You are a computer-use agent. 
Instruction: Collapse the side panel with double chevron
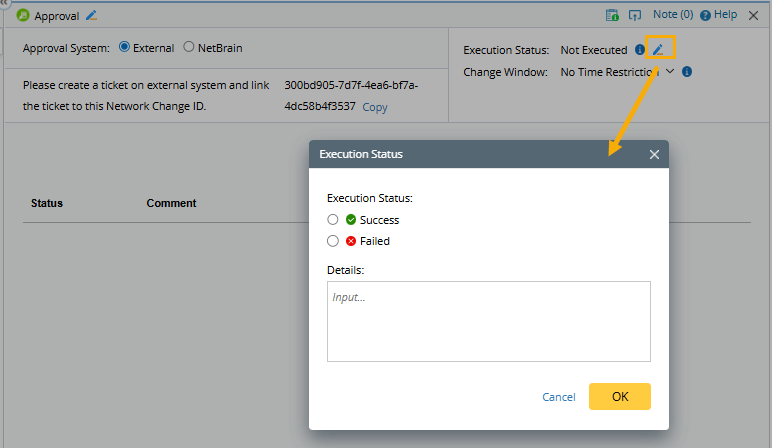(4, 4)
